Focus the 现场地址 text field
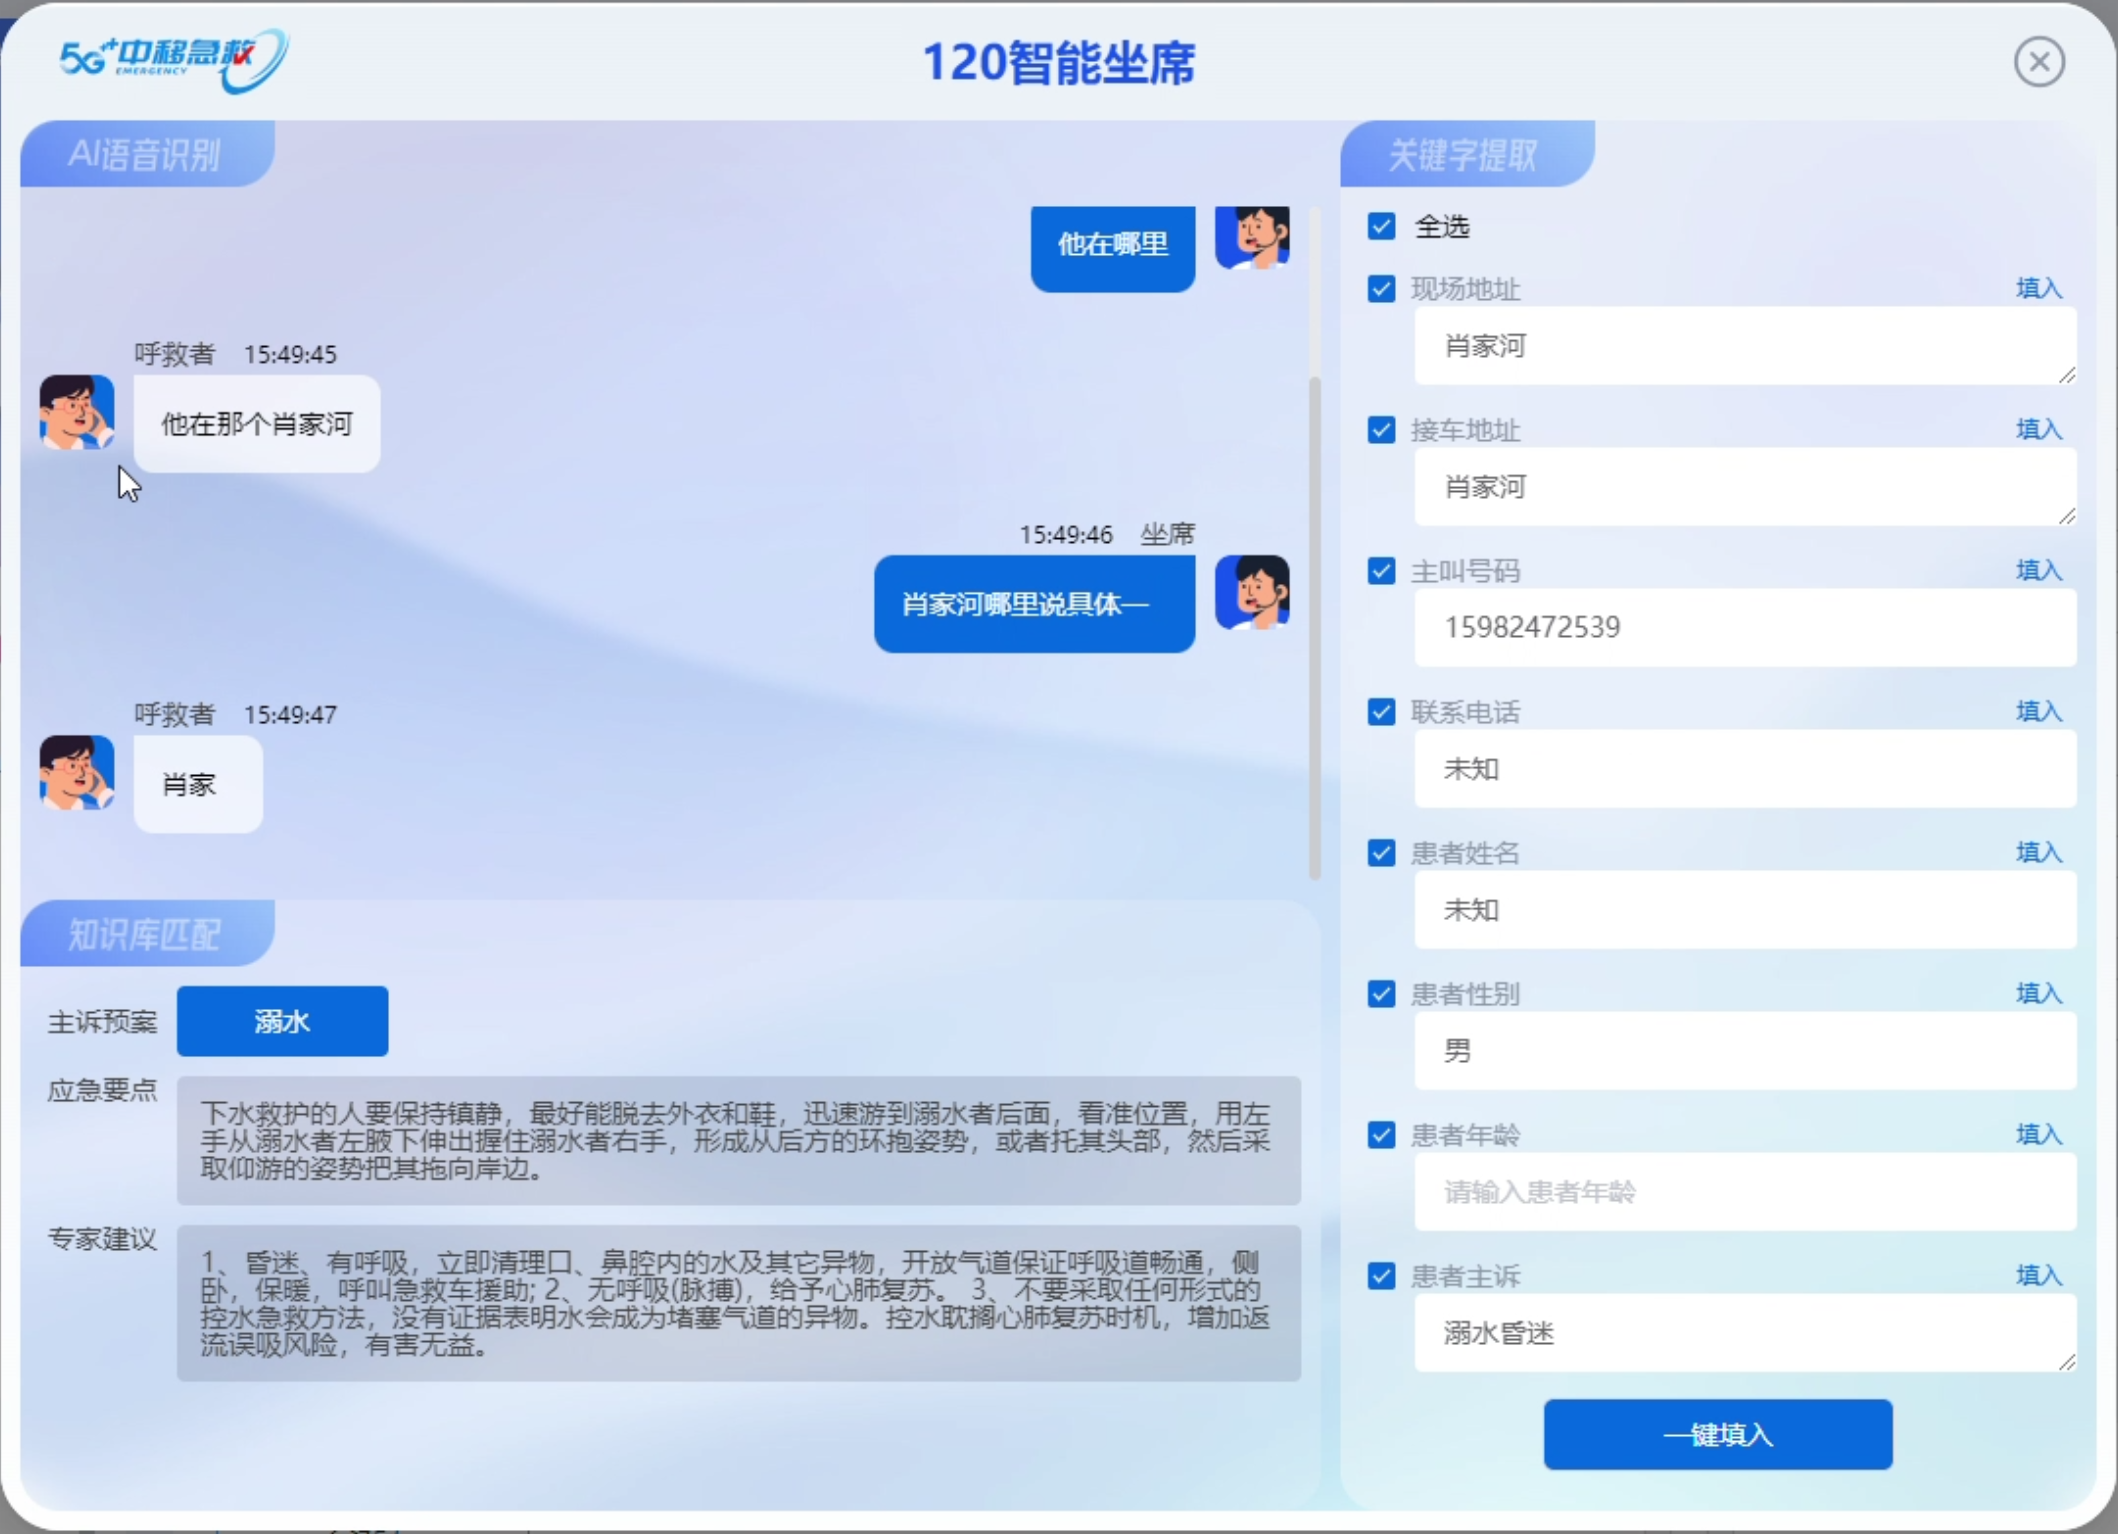Screen dimensions: 2118x1534 [x=1745, y=346]
